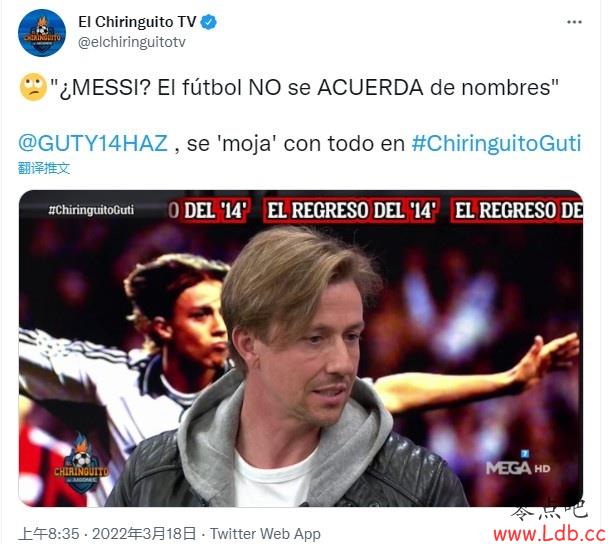Open the @elchiringuitotv handle link

point(132,42)
